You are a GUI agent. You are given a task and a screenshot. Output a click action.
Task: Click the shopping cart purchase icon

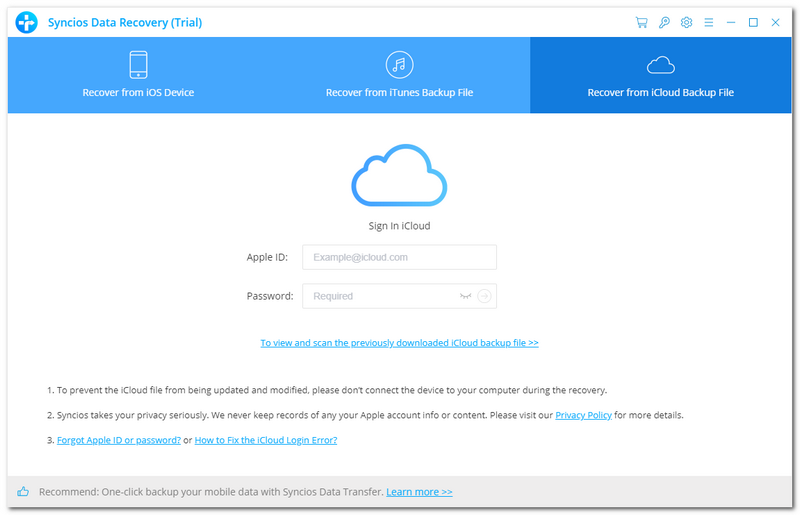[x=641, y=22]
